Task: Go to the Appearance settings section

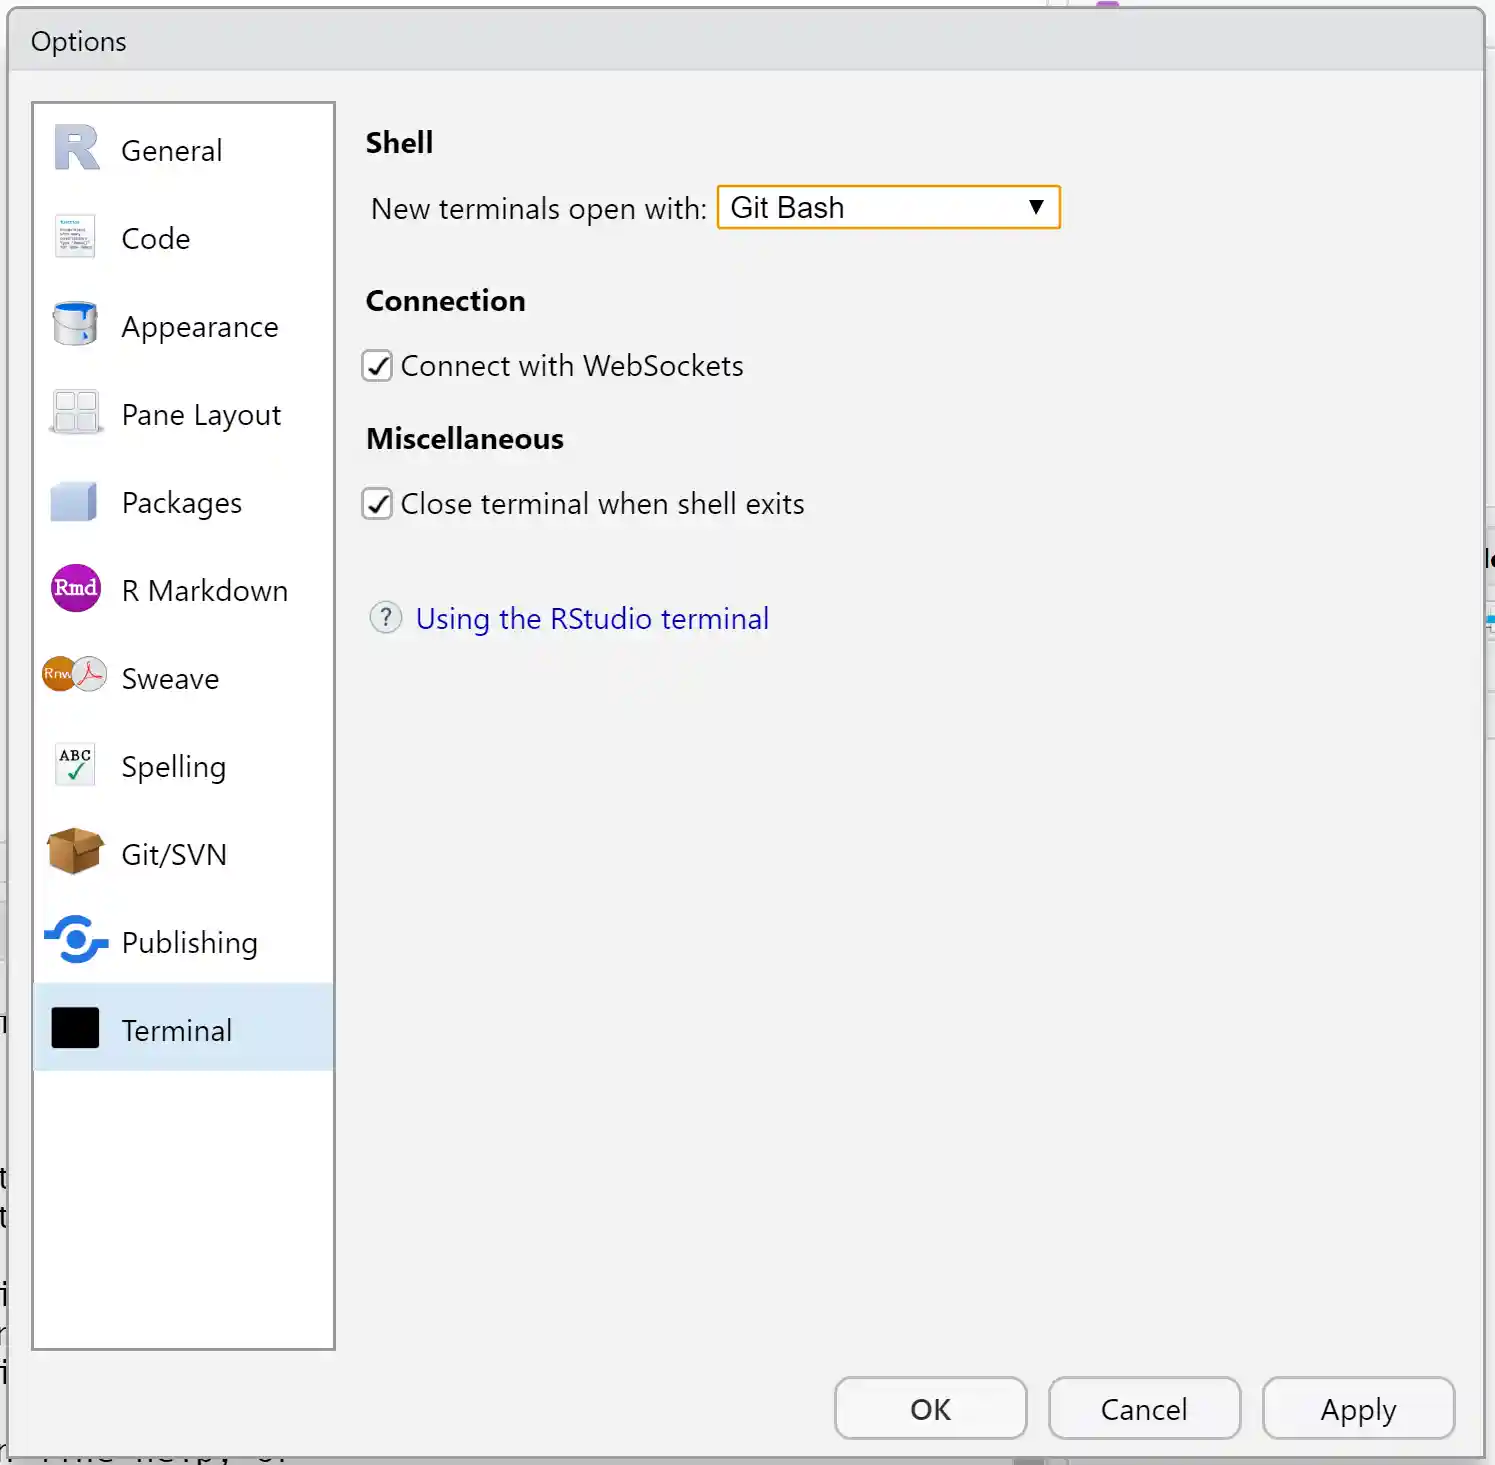Action: point(199,327)
